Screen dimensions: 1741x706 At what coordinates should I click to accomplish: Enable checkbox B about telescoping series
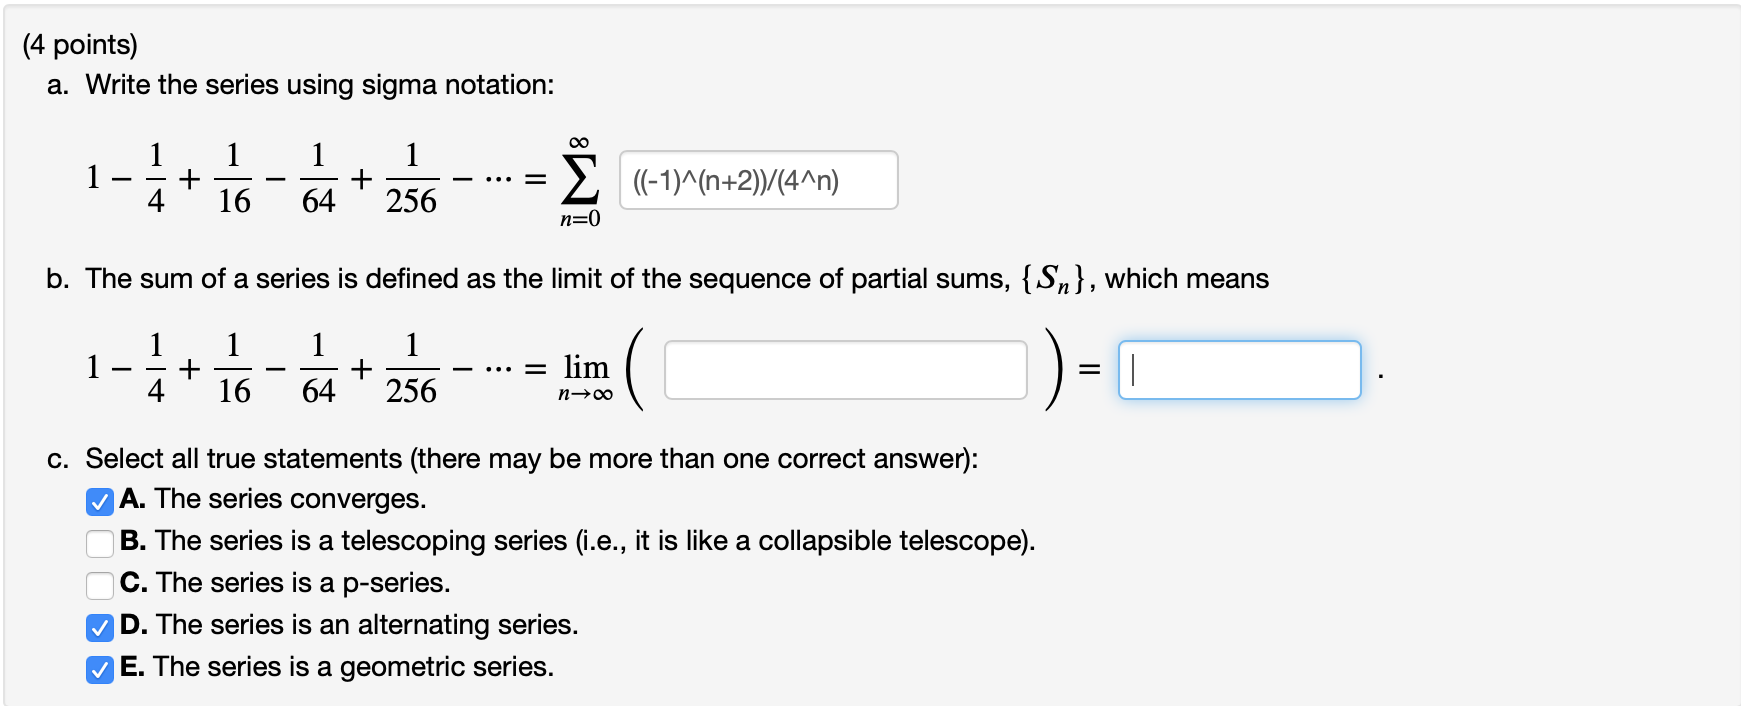(100, 545)
